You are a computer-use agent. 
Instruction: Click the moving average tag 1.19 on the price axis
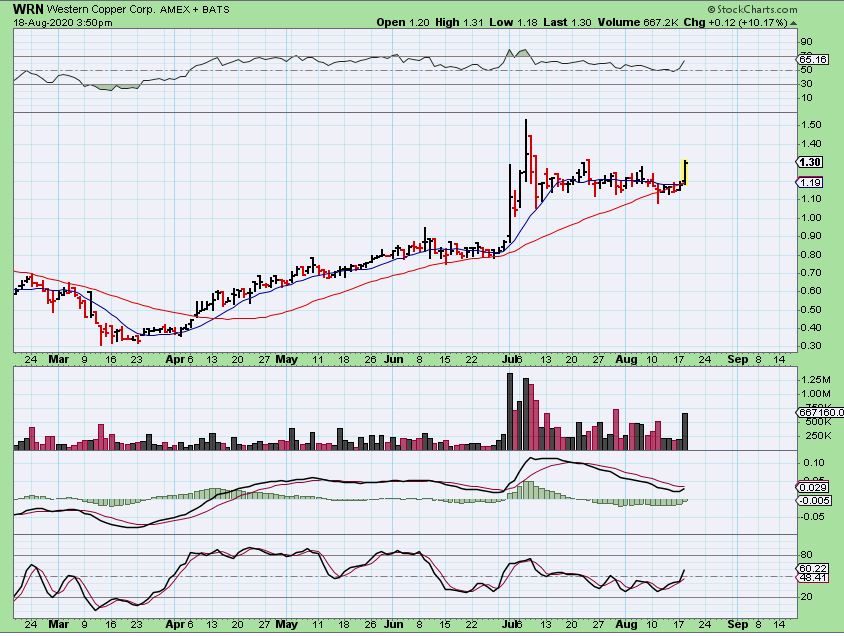810,183
